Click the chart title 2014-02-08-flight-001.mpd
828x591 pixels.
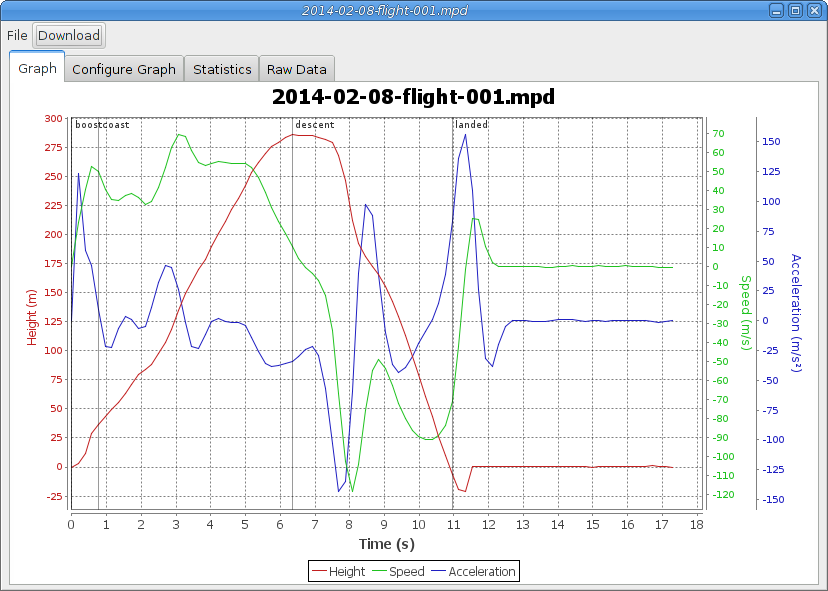[x=413, y=97]
